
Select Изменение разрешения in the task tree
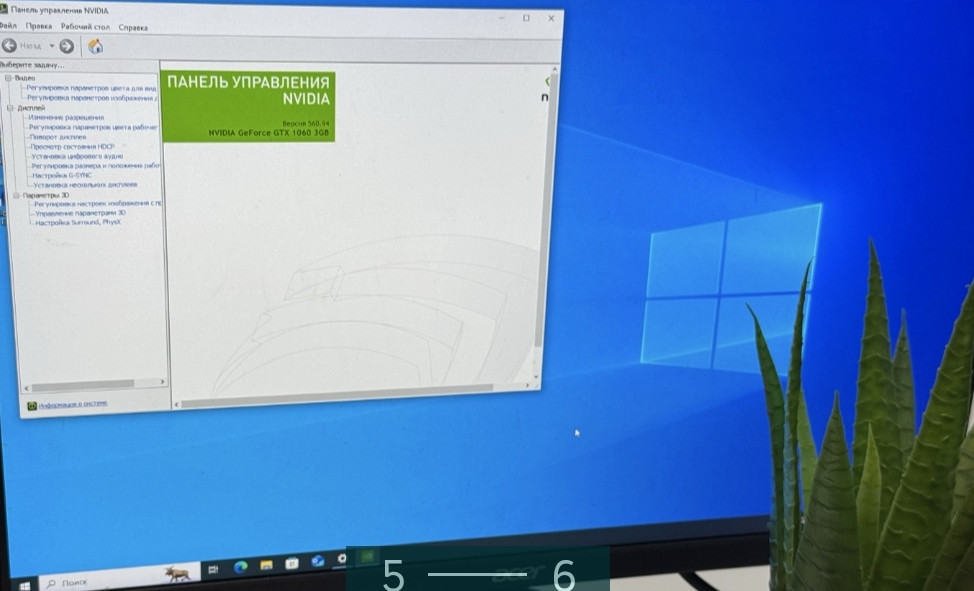pos(65,118)
